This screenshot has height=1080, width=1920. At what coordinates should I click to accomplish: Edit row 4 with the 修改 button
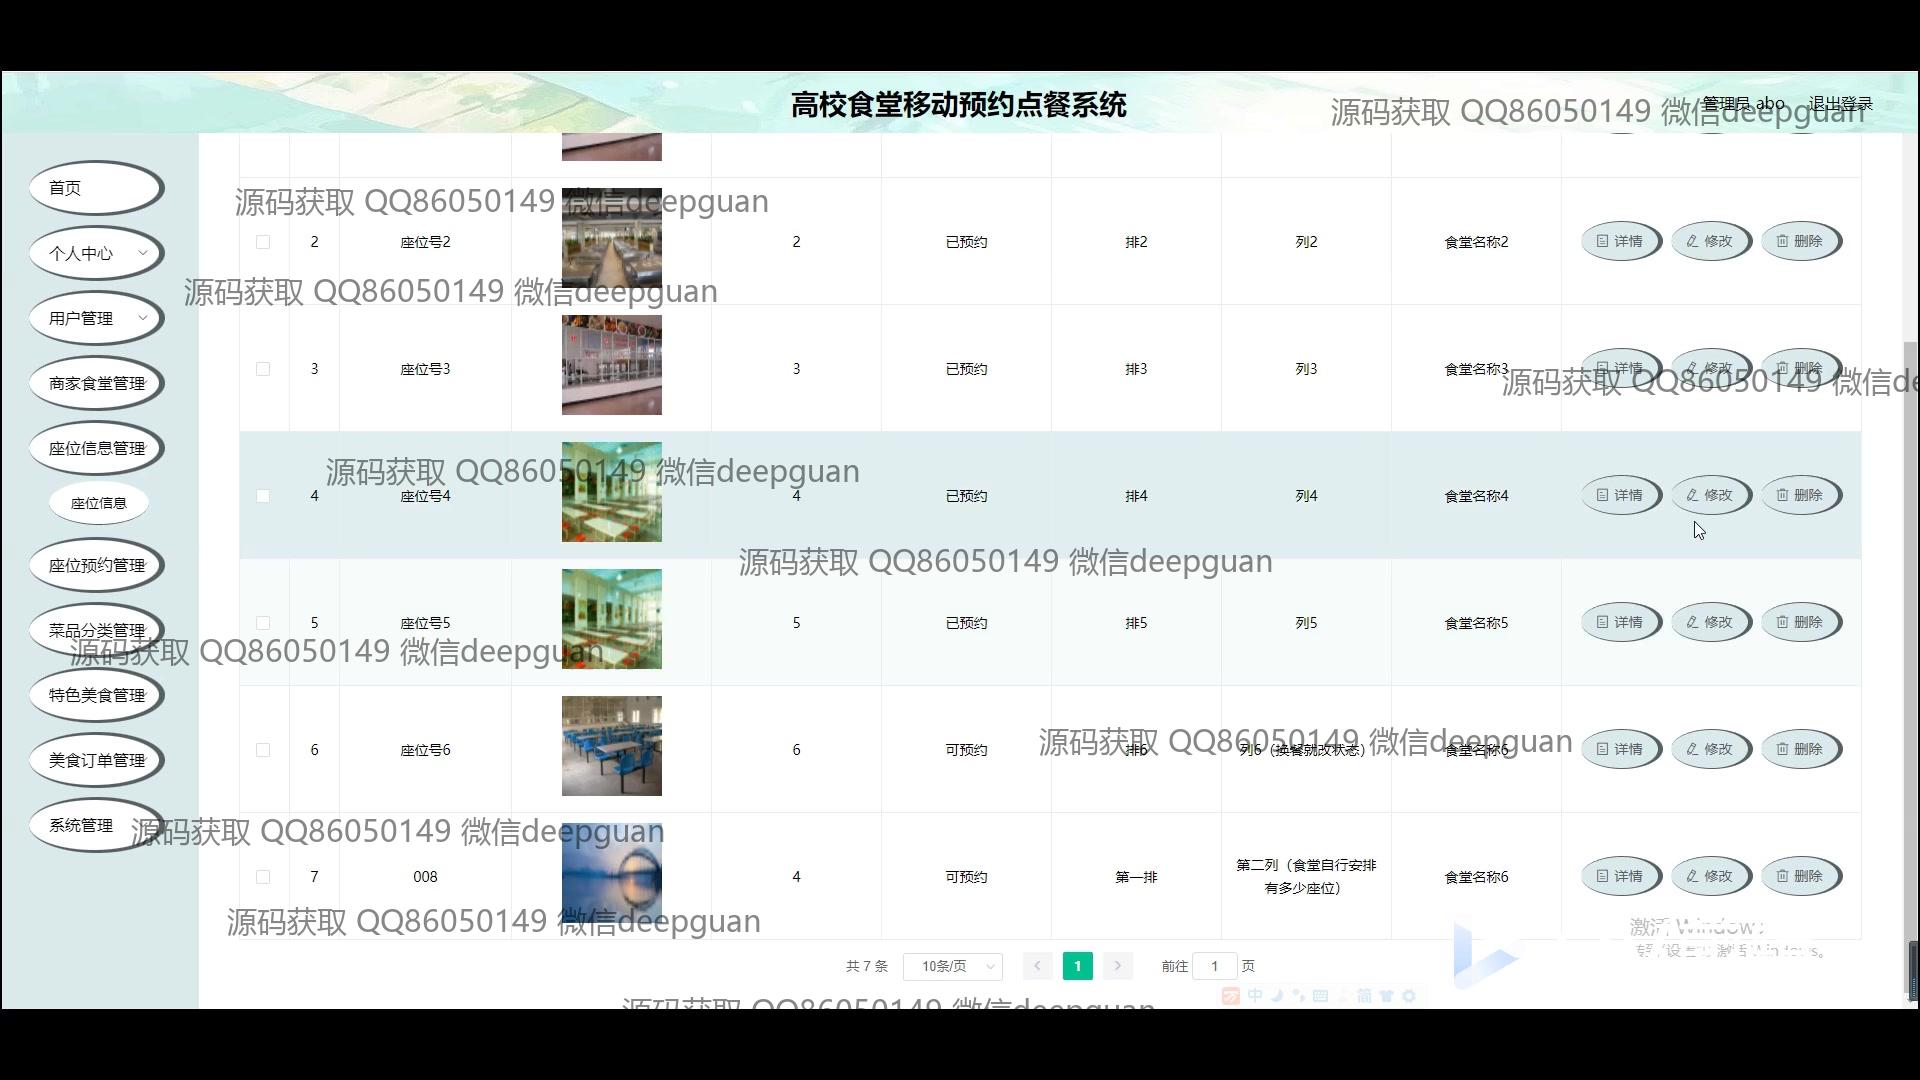pyautogui.click(x=1710, y=495)
